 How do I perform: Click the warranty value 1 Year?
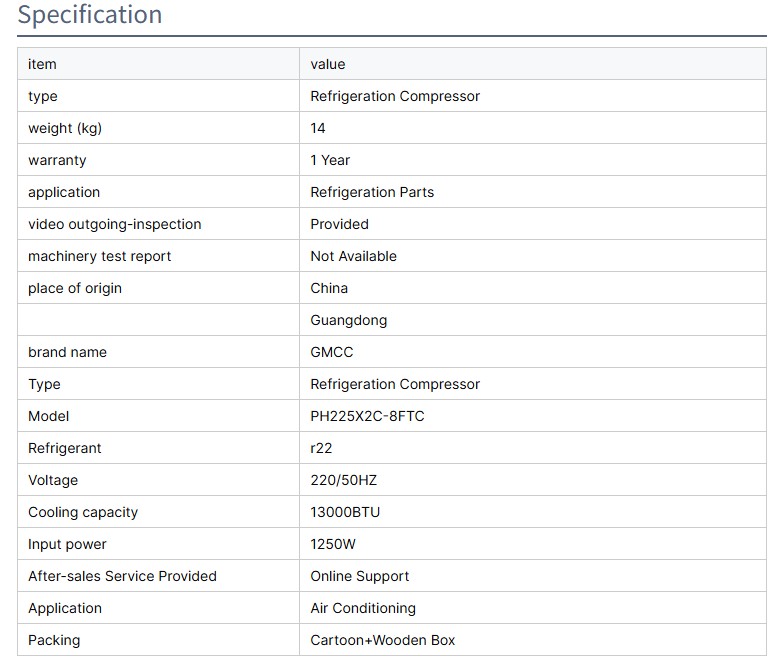(x=330, y=160)
